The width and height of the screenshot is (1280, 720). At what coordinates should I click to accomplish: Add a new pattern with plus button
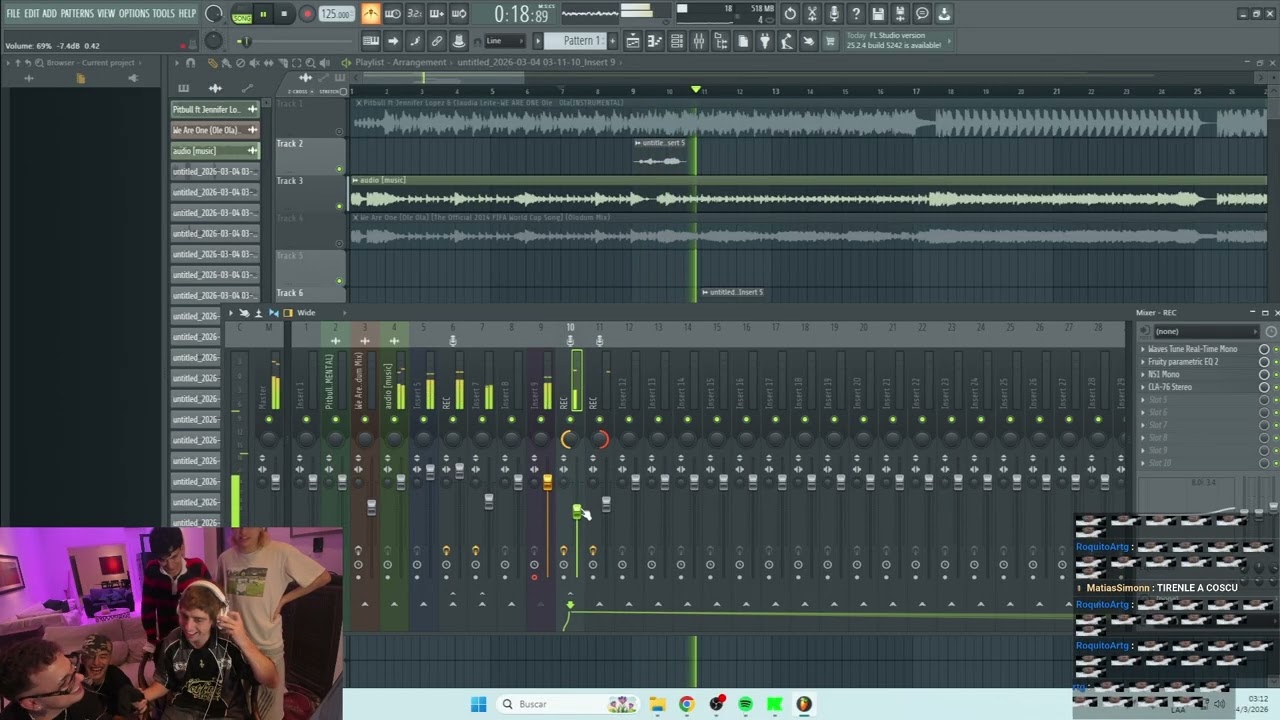coord(612,41)
